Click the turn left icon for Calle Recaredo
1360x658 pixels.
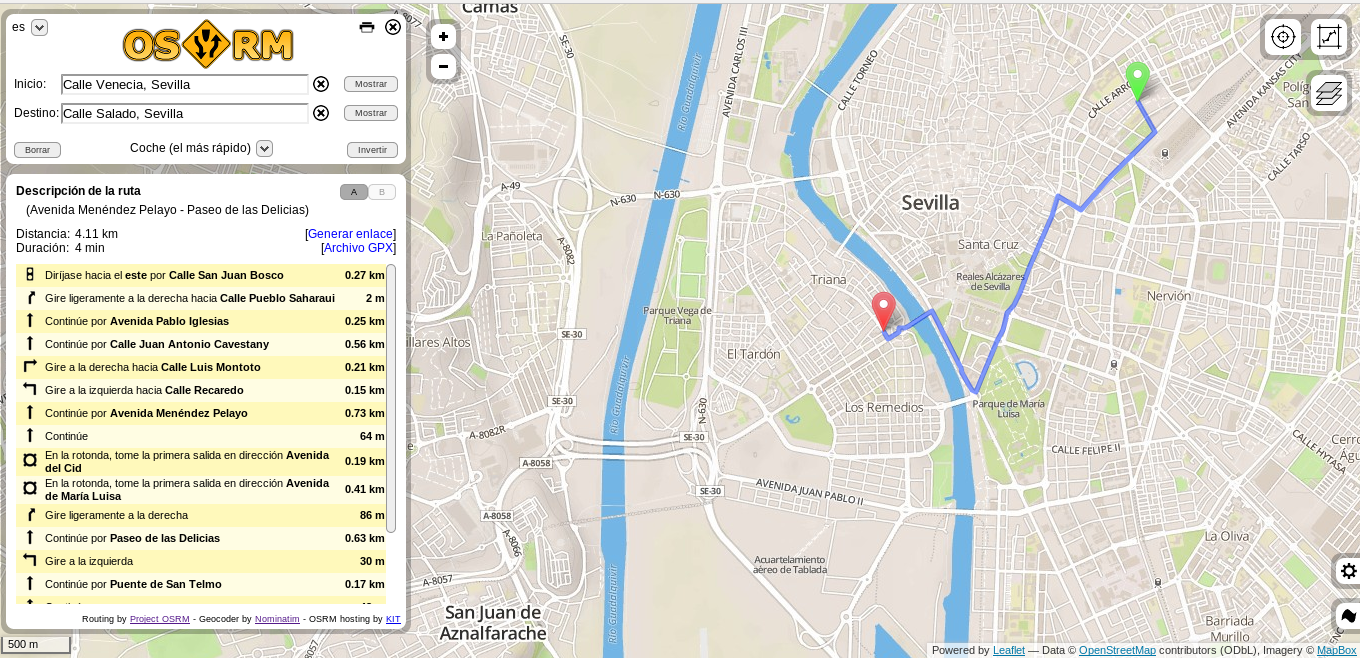click(x=30, y=390)
